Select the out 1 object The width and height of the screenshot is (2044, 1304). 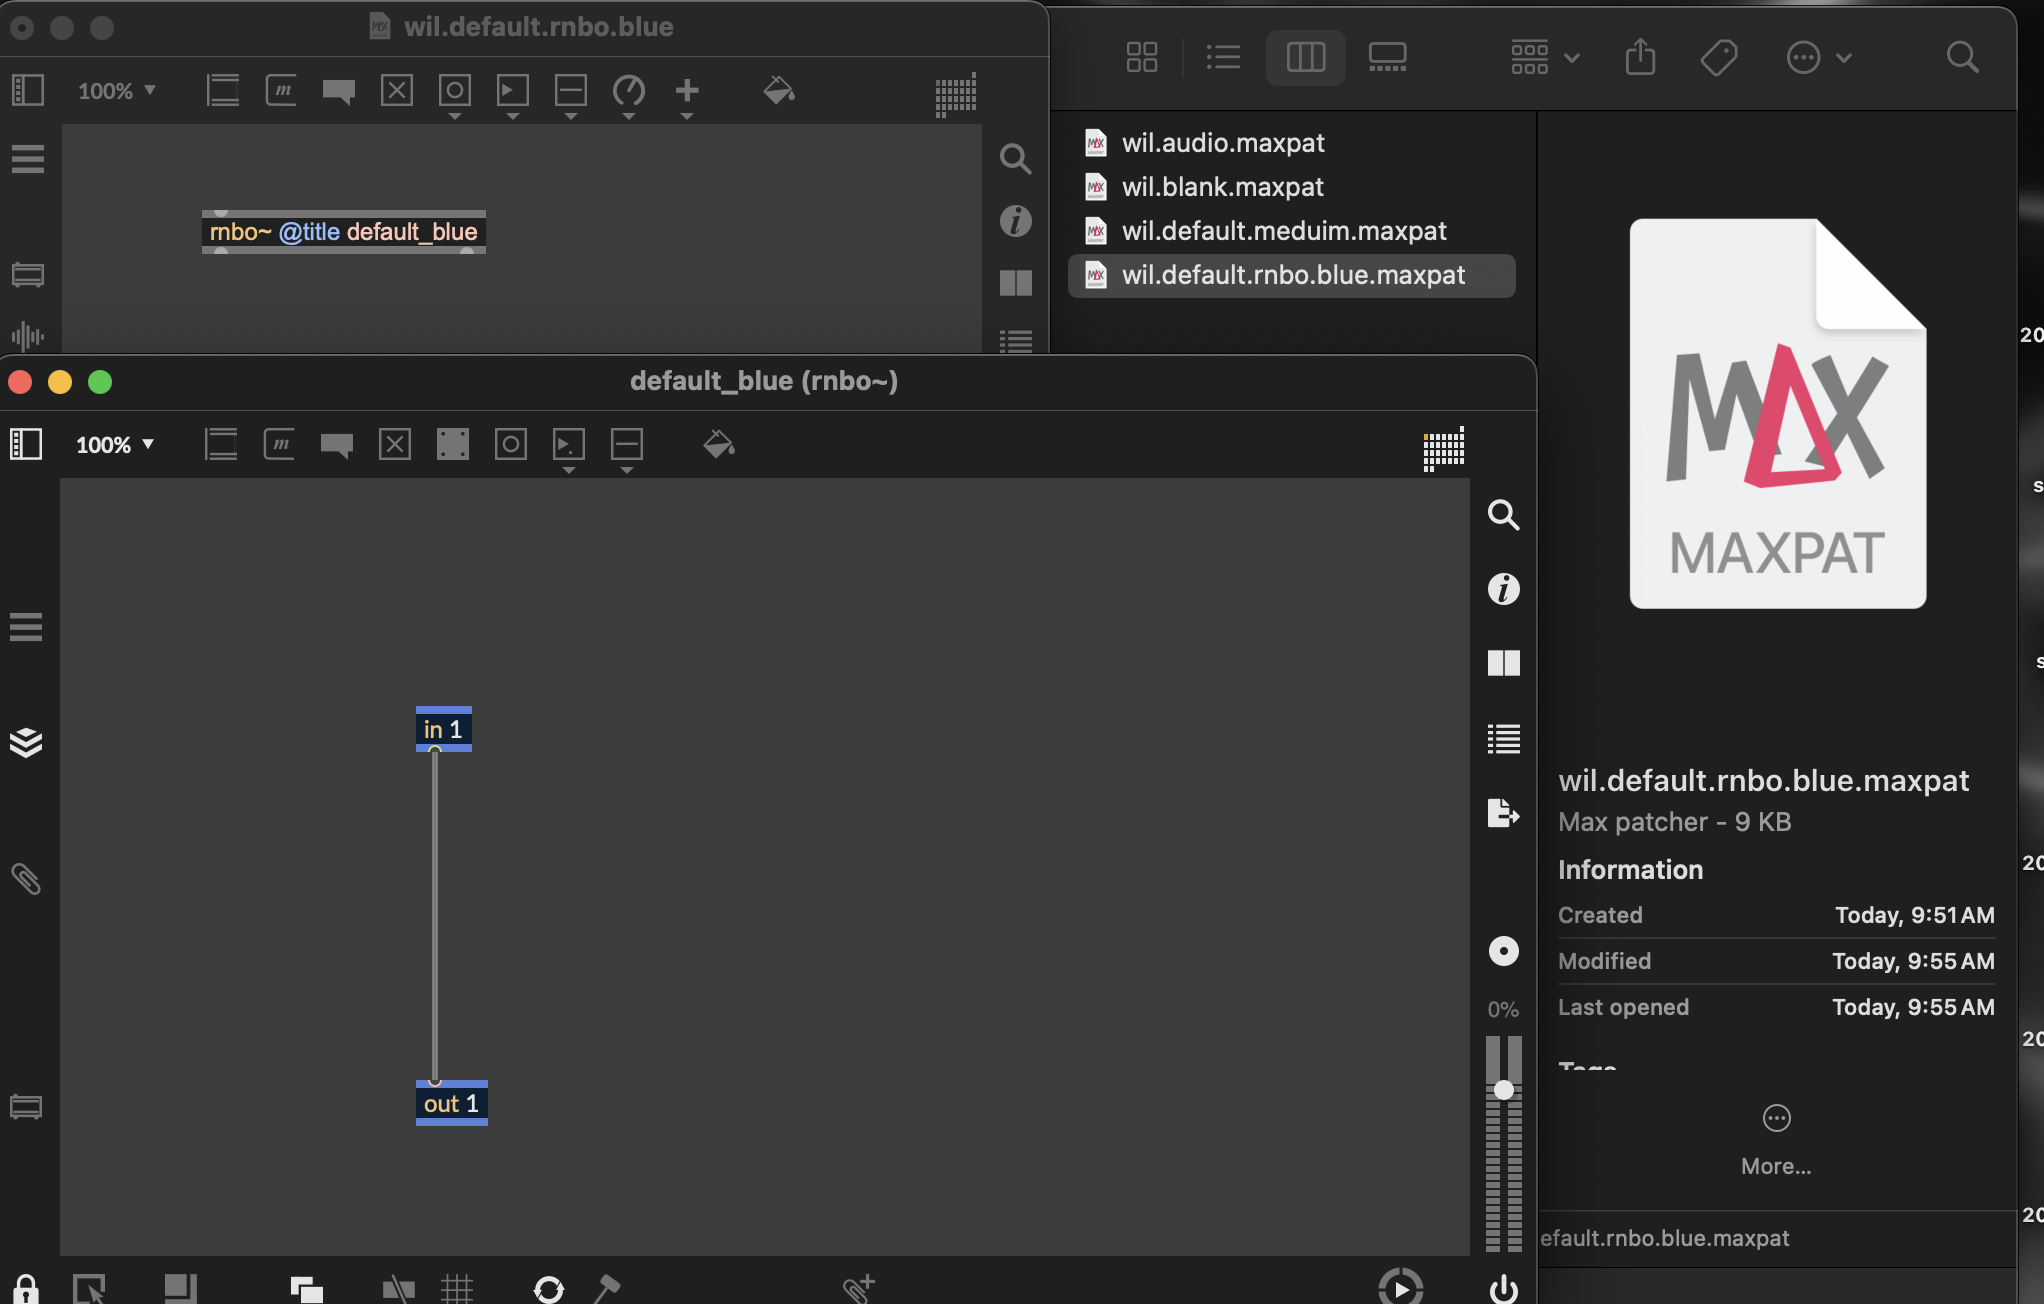[452, 1103]
